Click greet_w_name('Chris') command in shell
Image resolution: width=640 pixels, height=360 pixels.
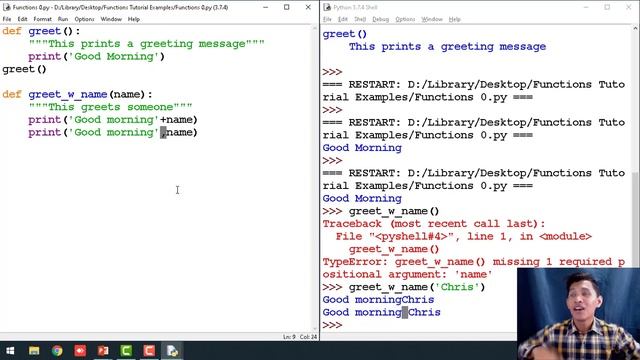pyautogui.click(x=417, y=287)
